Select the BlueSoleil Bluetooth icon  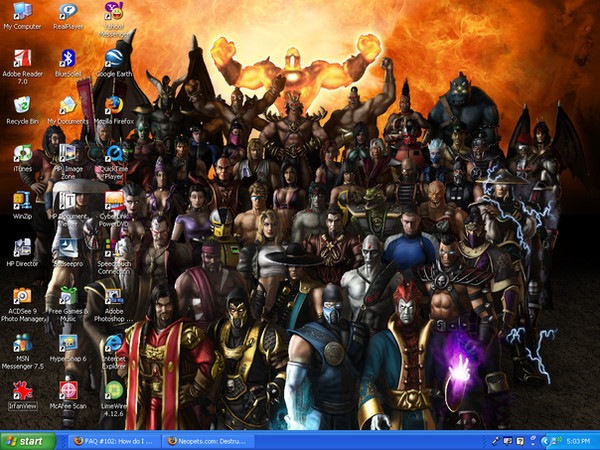68,63
